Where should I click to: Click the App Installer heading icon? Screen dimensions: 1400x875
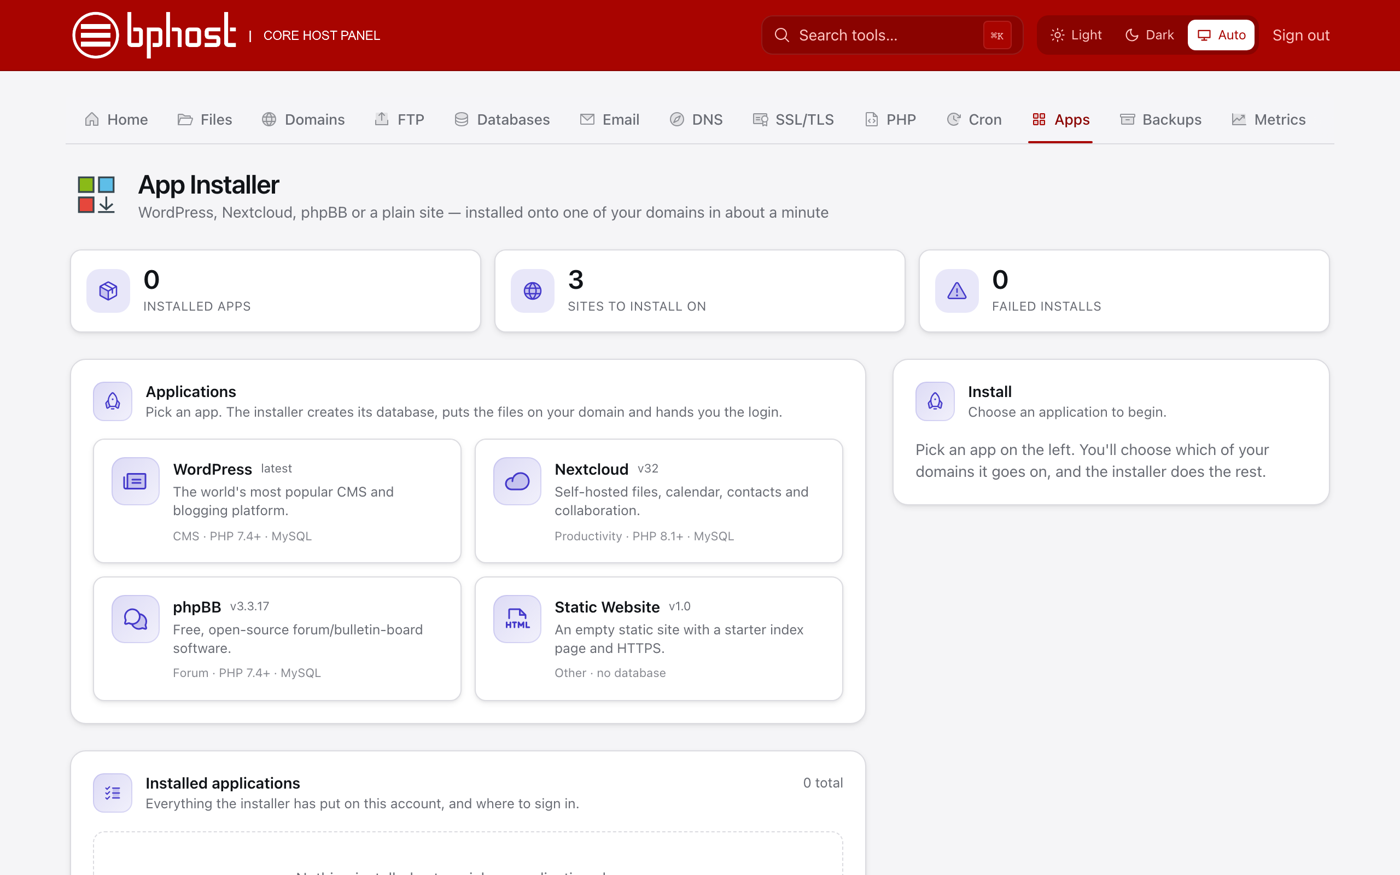(97, 195)
